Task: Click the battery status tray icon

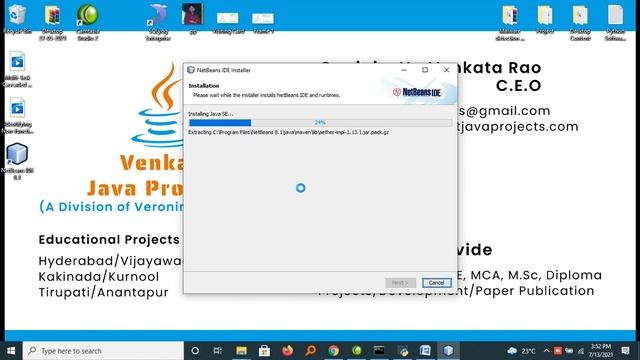Action: (x=569, y=351)
